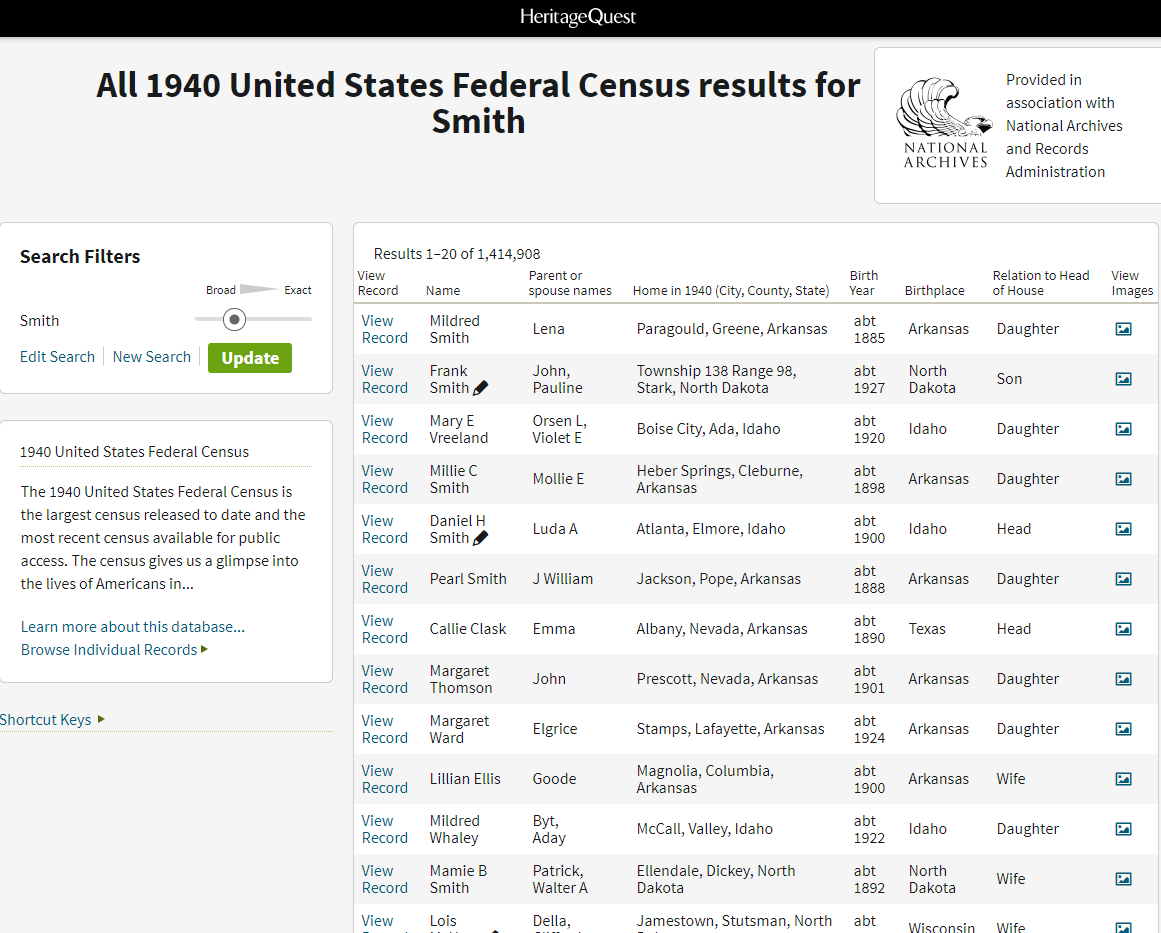The image size is (1161, 933).
Task: Open View Record for Margaret Thomson
Action: [x=384, y=679]
